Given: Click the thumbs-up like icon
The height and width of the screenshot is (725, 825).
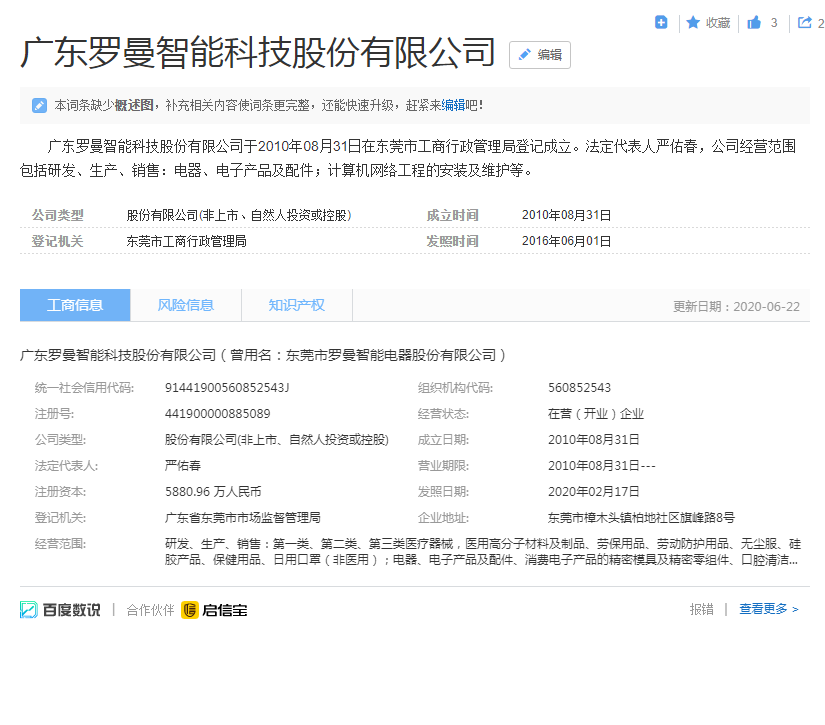Looking at the screenshot, I should click(x=754, y=22).
